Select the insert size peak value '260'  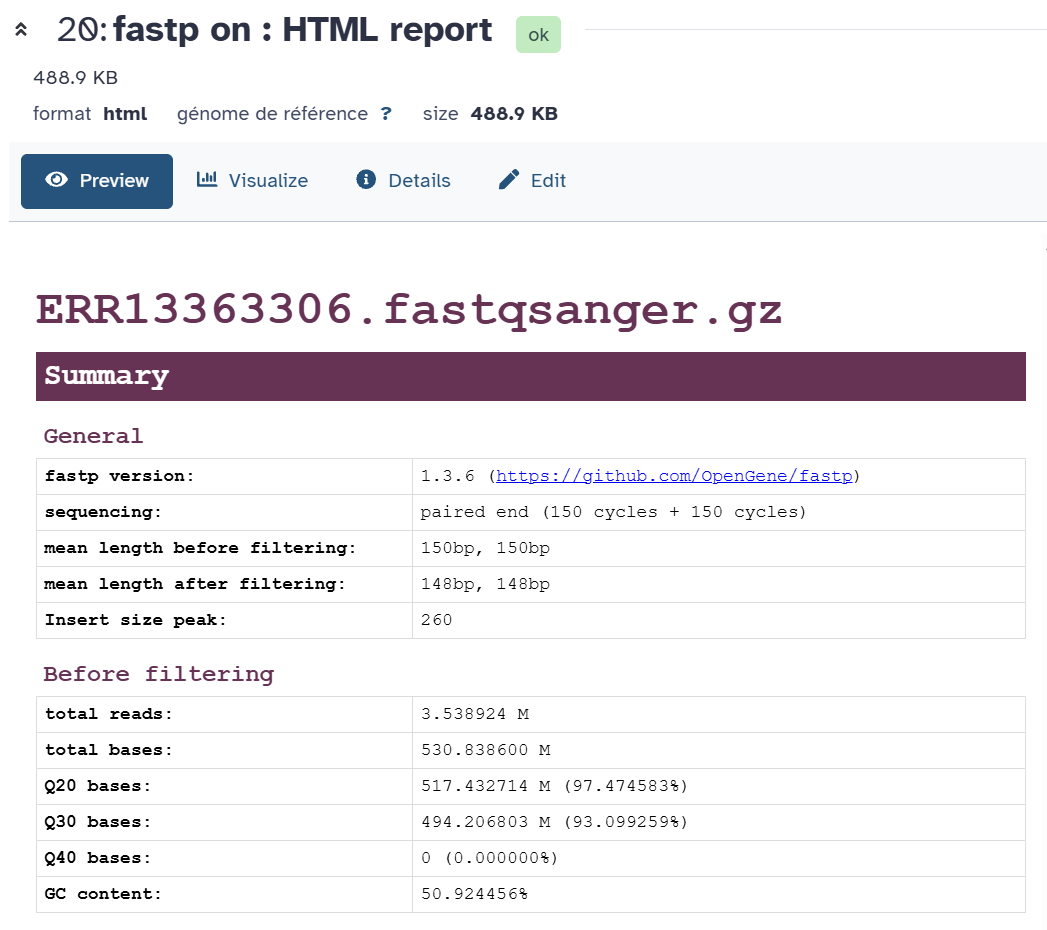pos(718,621)
